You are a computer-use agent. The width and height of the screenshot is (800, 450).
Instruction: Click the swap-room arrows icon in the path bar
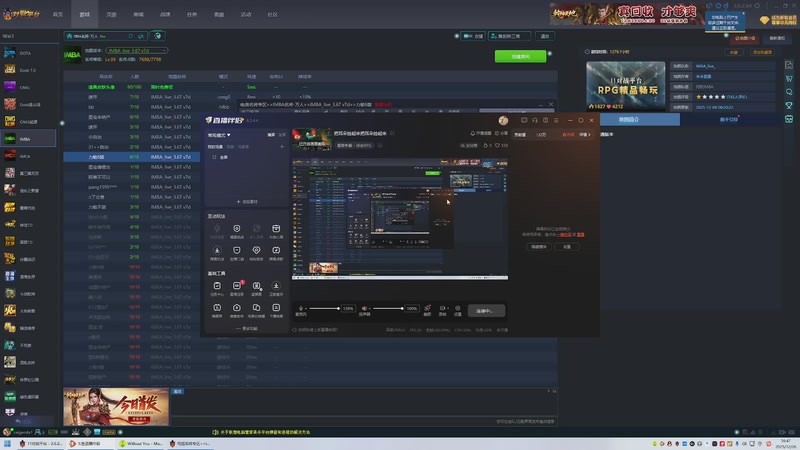point(140,36)
